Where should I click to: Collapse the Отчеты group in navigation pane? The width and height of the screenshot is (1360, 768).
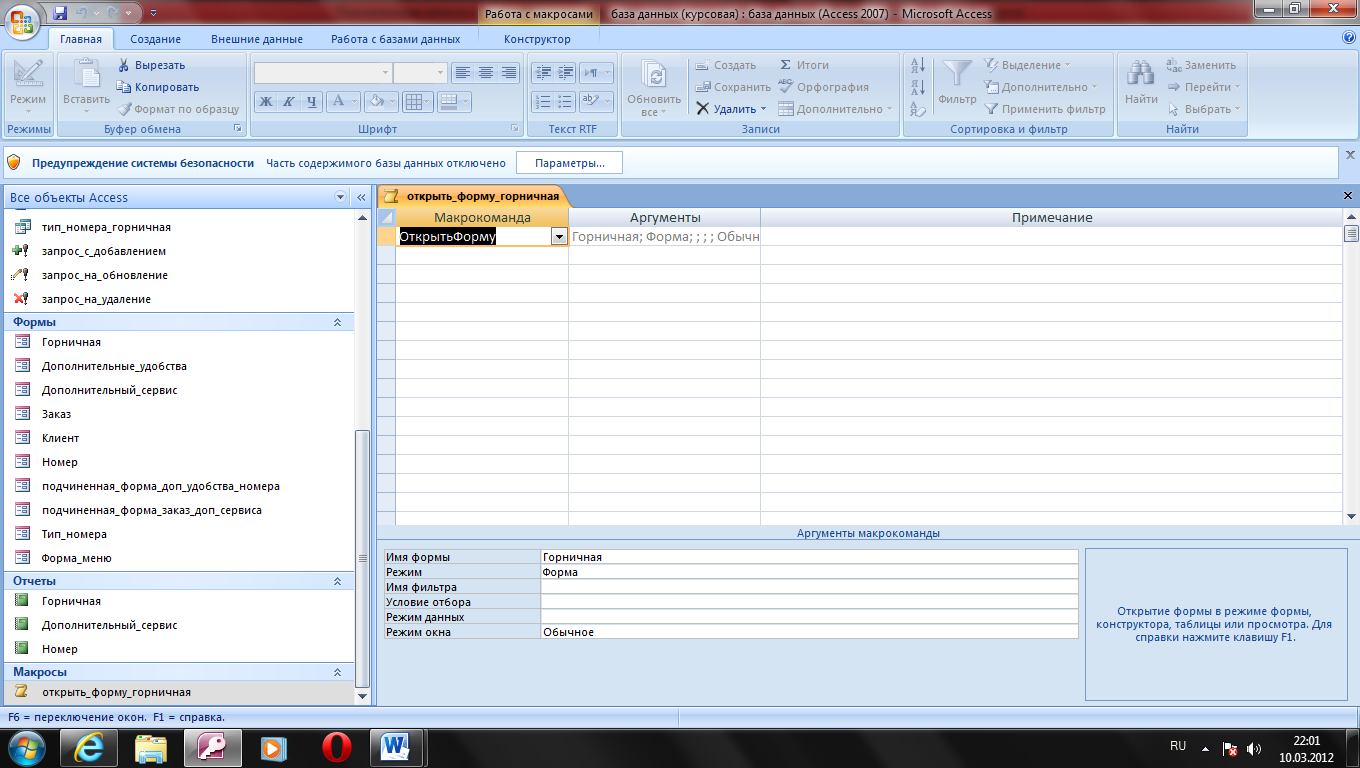coord(337,581)
